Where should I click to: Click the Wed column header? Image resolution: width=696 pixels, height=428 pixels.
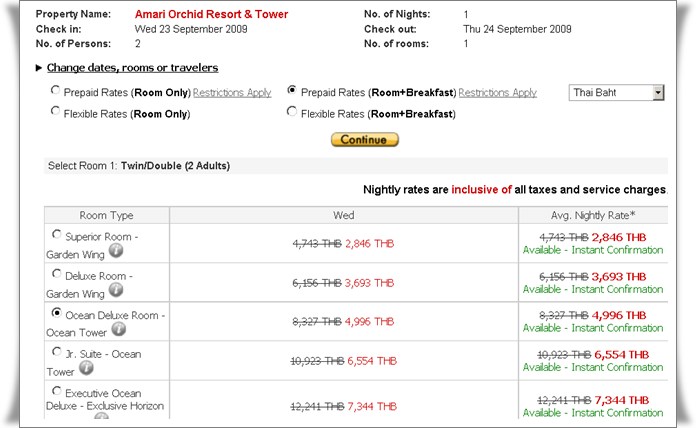pos(344,215)
